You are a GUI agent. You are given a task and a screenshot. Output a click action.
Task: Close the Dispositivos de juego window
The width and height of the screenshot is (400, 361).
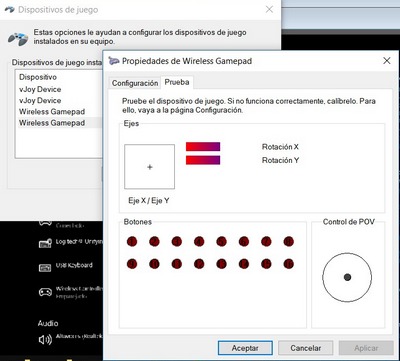tap(269, 9)
